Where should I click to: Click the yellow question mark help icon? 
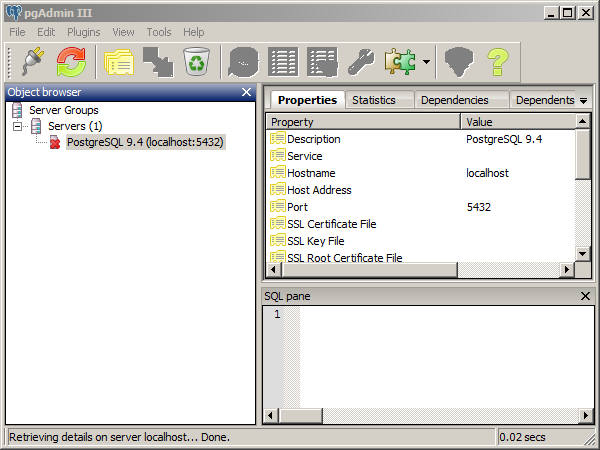click(x=498, y=61)
